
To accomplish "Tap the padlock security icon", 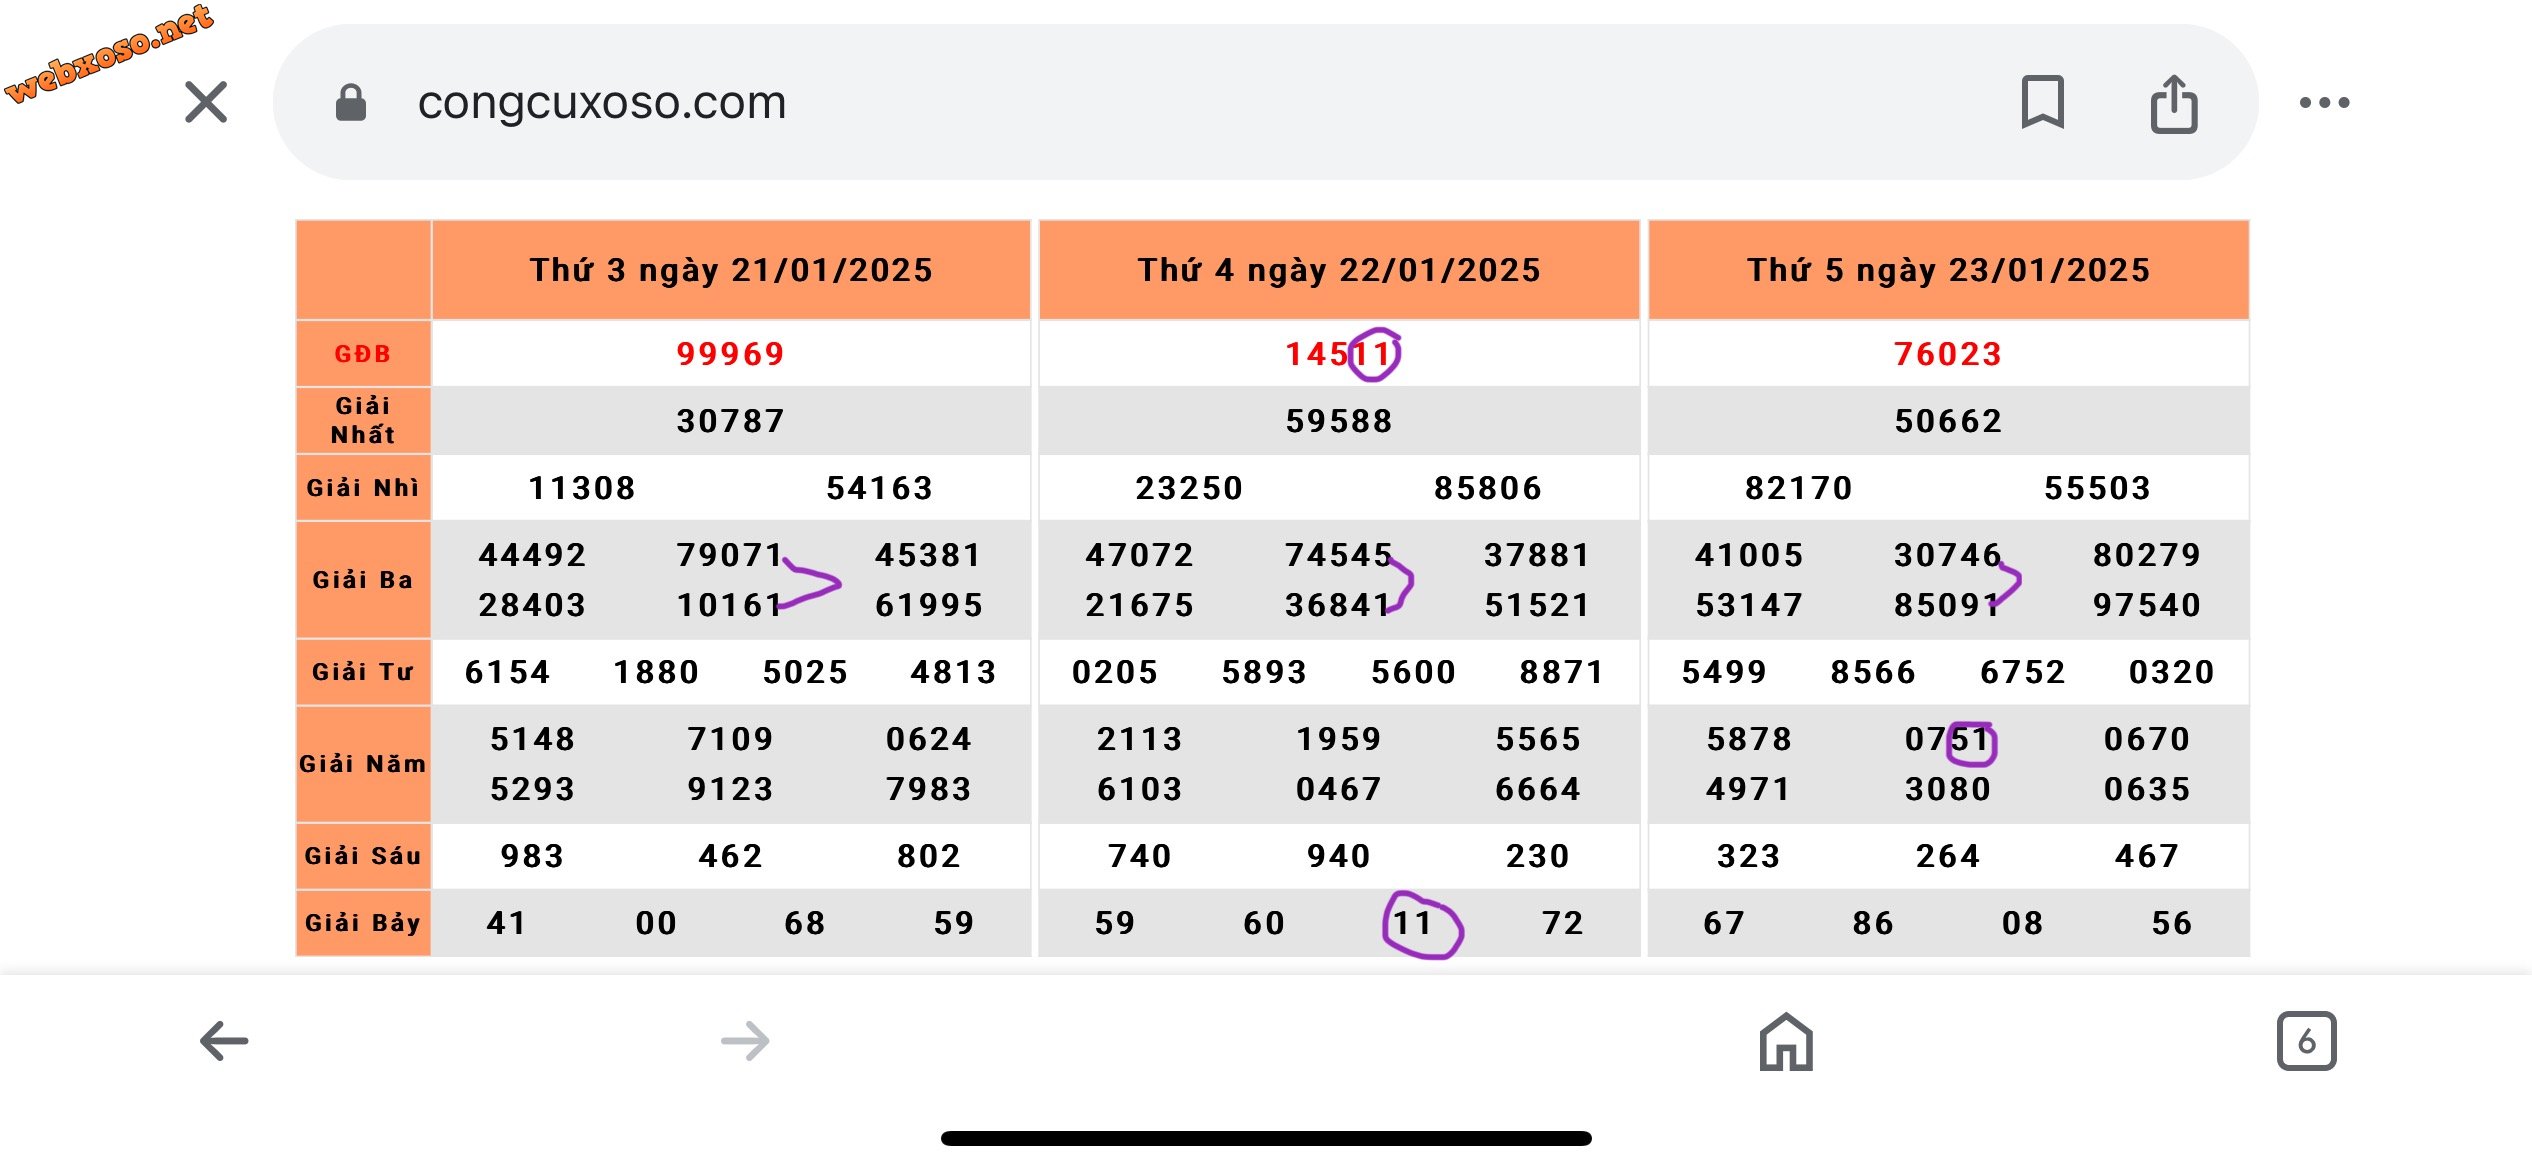I will pos(350,102).
